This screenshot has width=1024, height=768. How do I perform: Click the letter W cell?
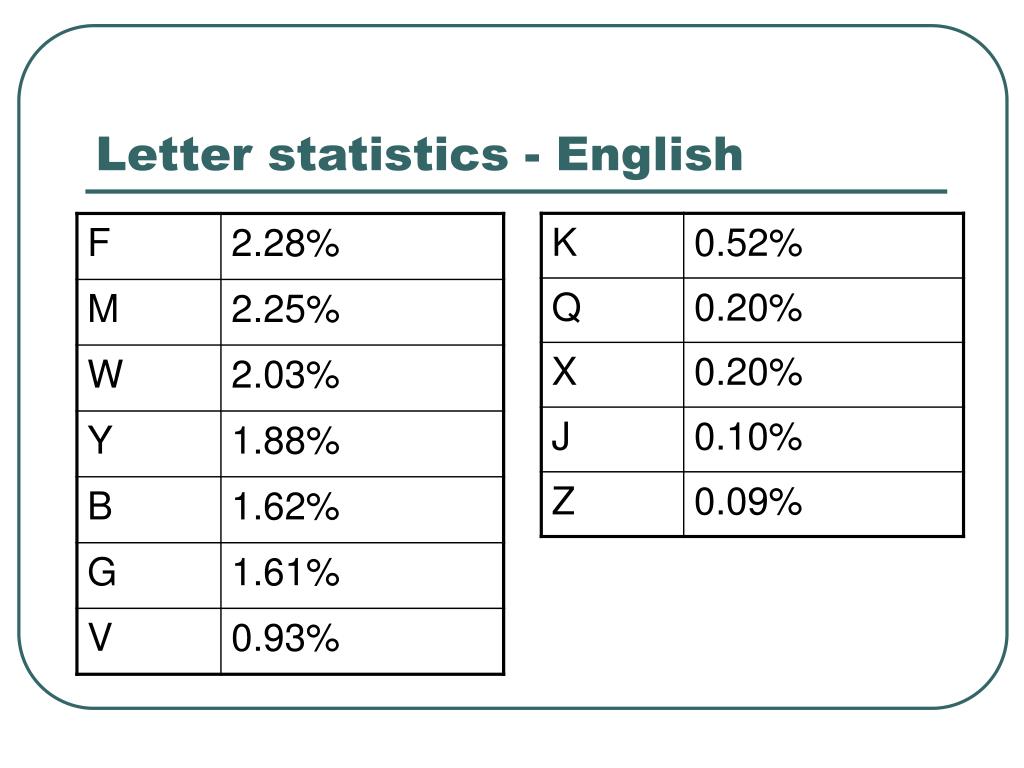[150, 378]
